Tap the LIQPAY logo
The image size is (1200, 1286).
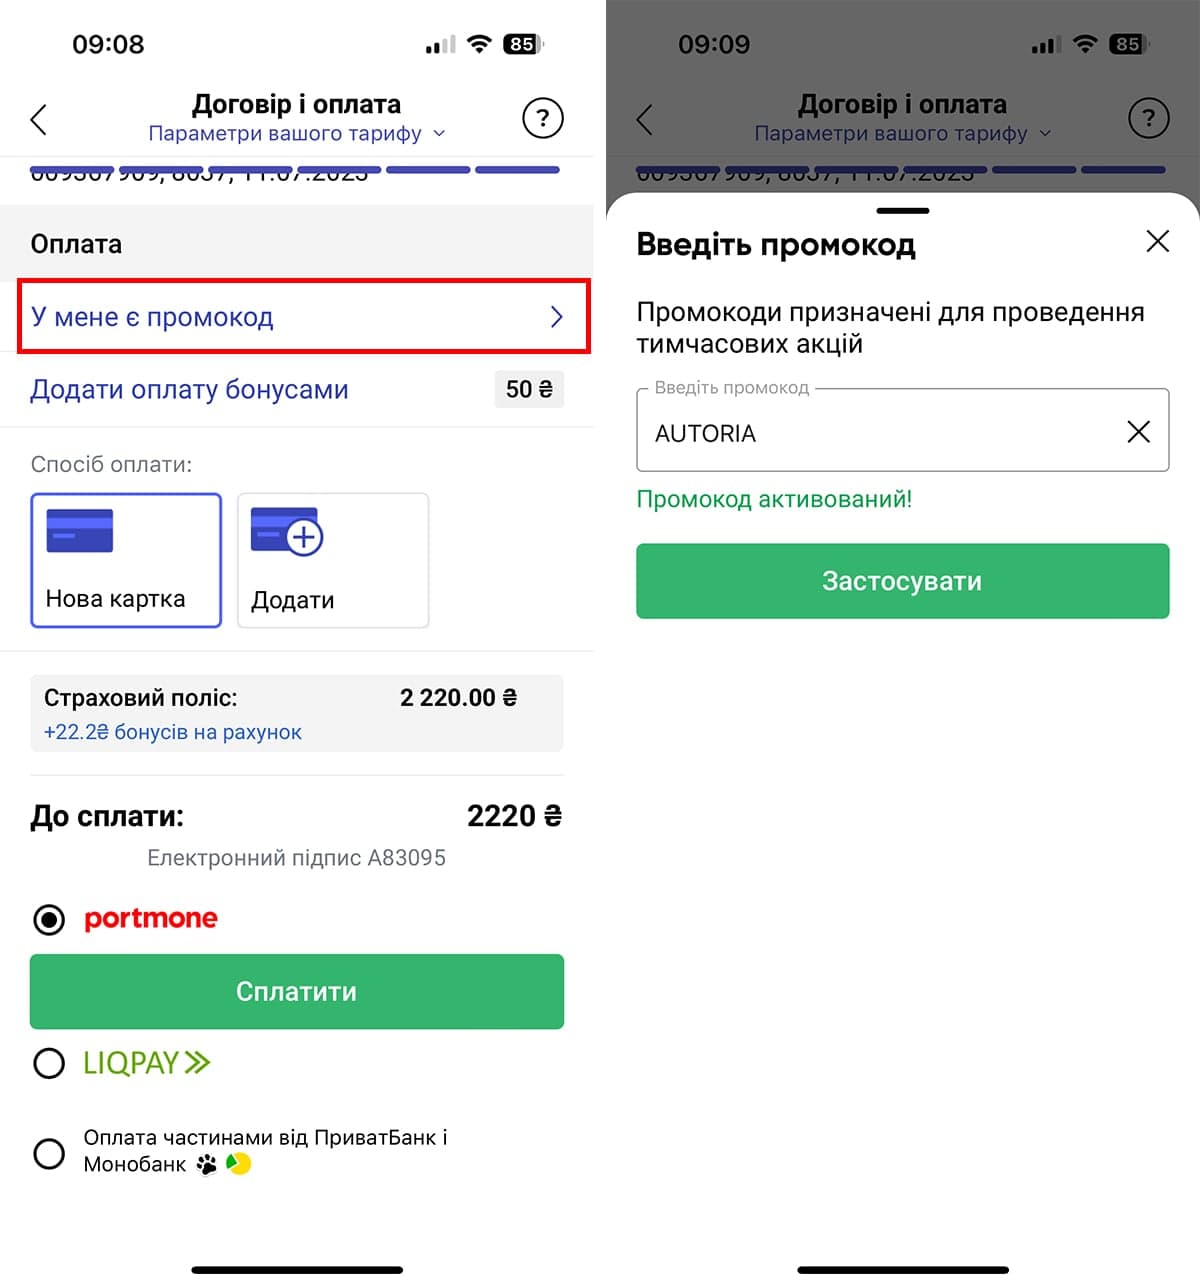pyautogui.click(x=147, y=1062)
